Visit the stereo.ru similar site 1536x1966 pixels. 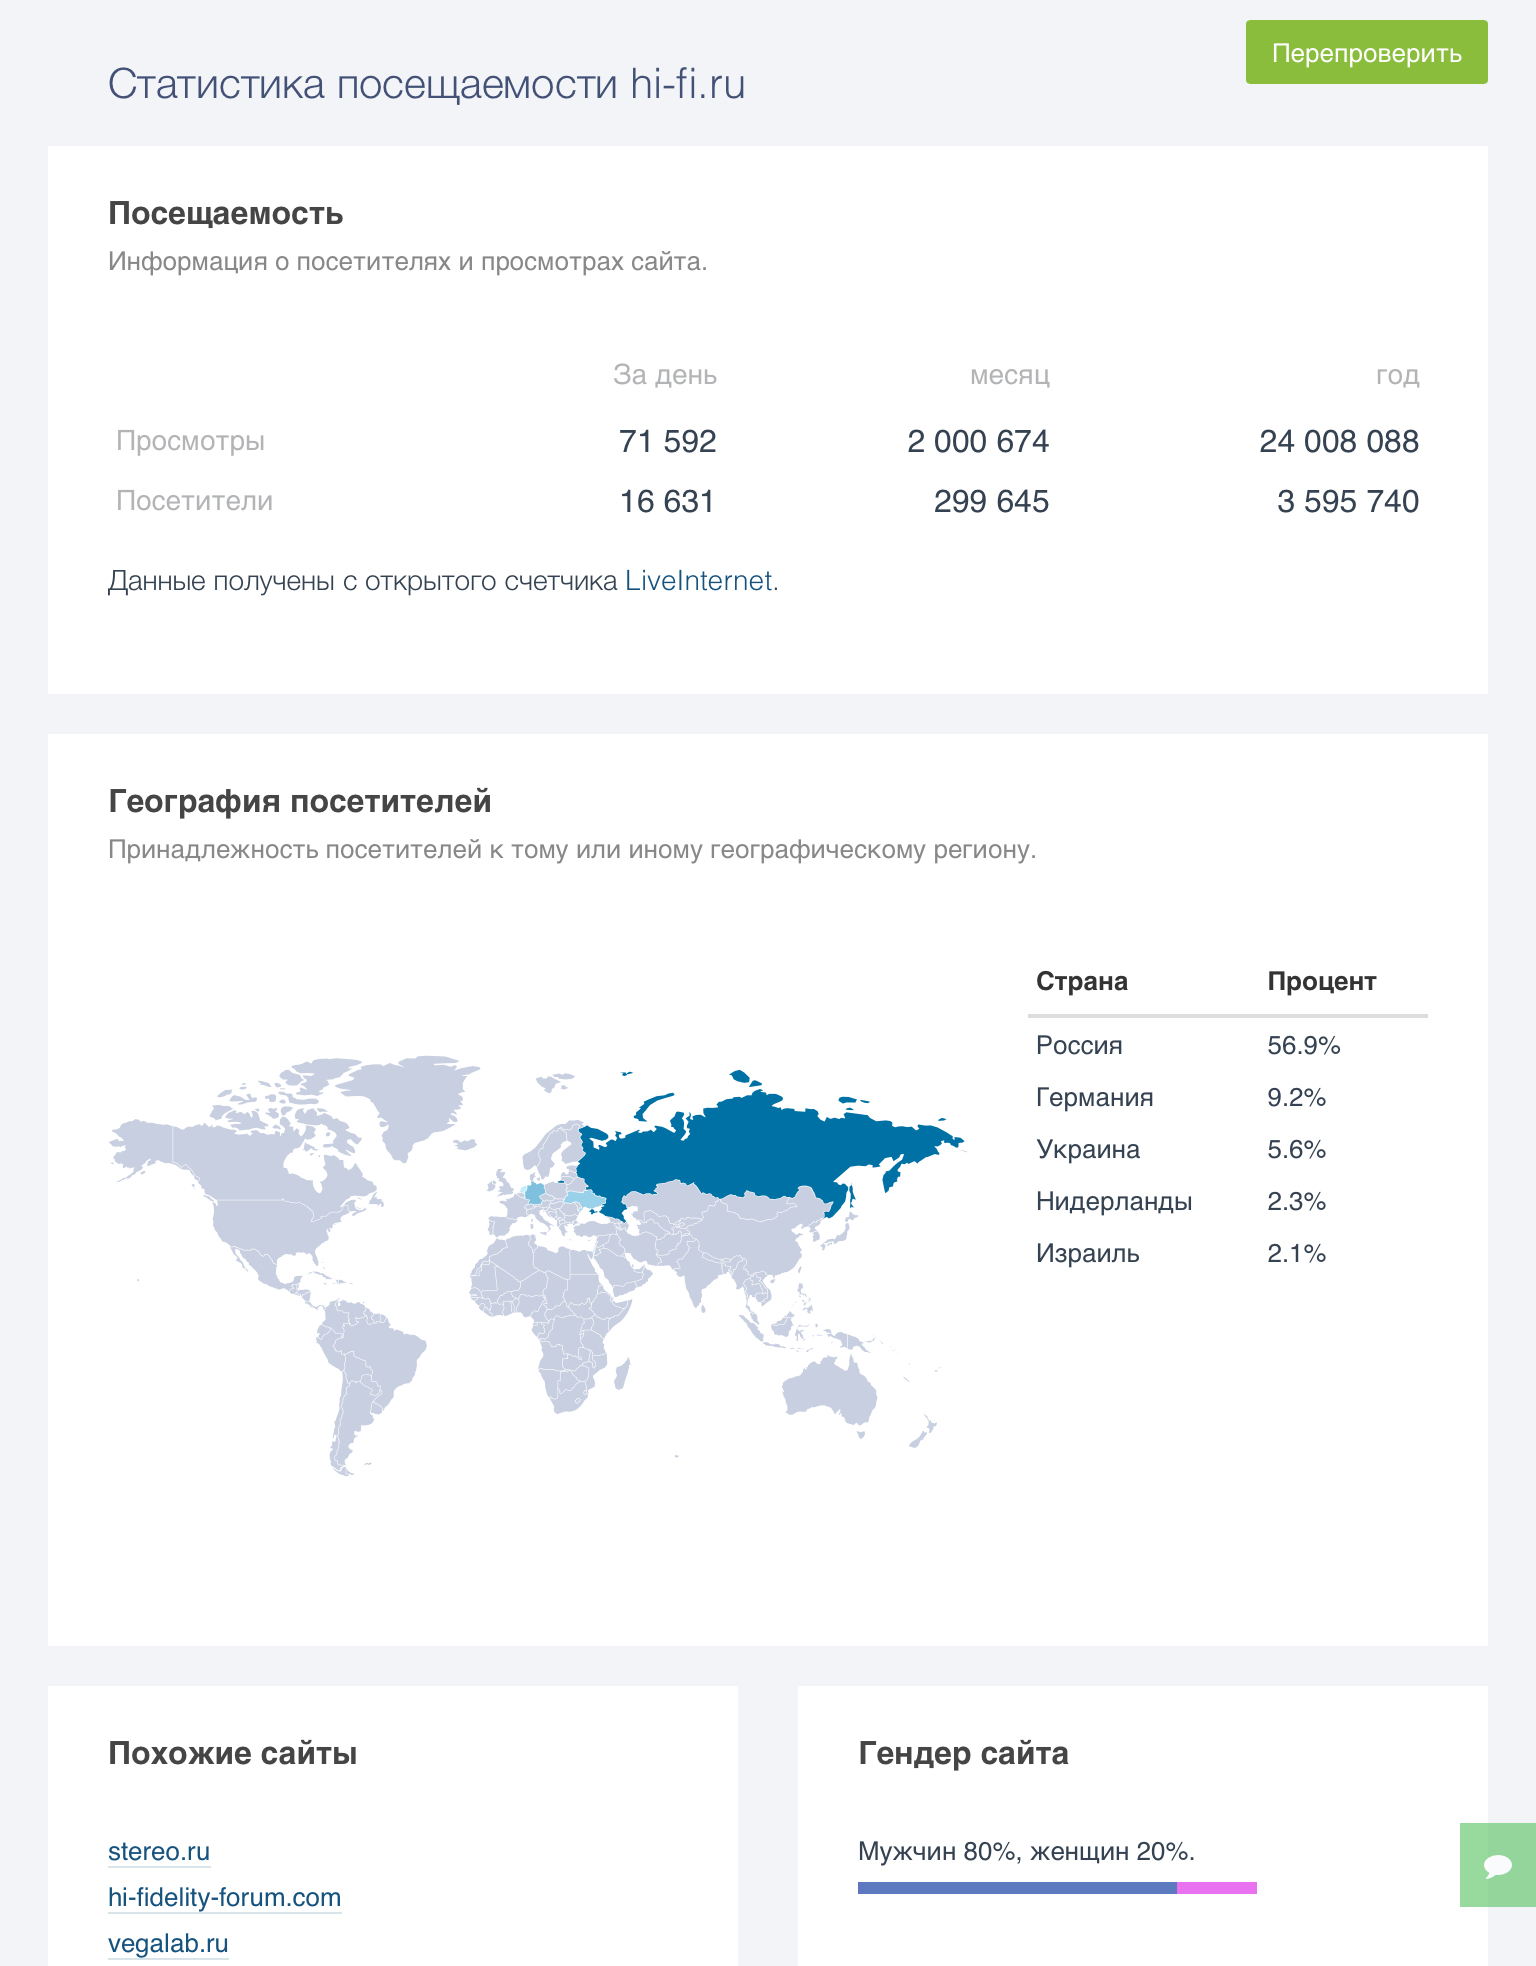point(159,1852)
